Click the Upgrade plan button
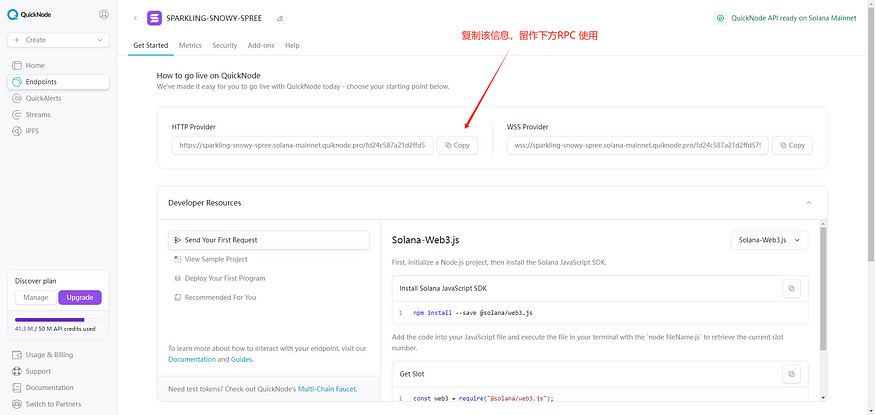This screenshot has height=415, width=875. point(80,297)
